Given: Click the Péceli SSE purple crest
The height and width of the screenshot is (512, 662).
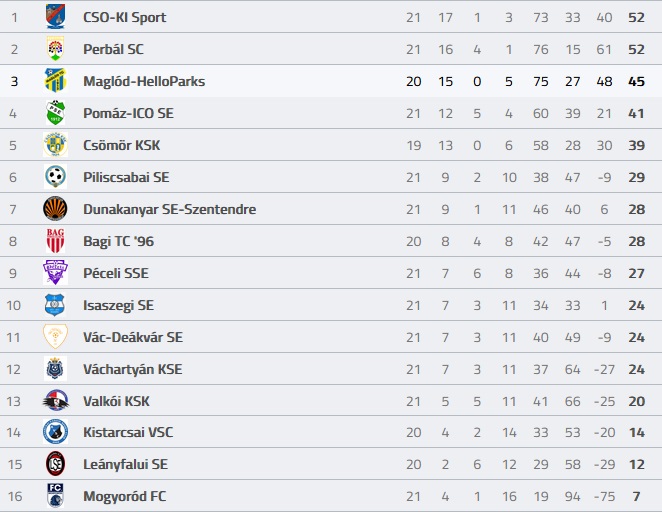Looking at the screenshot, I should [x=55, y=272].
